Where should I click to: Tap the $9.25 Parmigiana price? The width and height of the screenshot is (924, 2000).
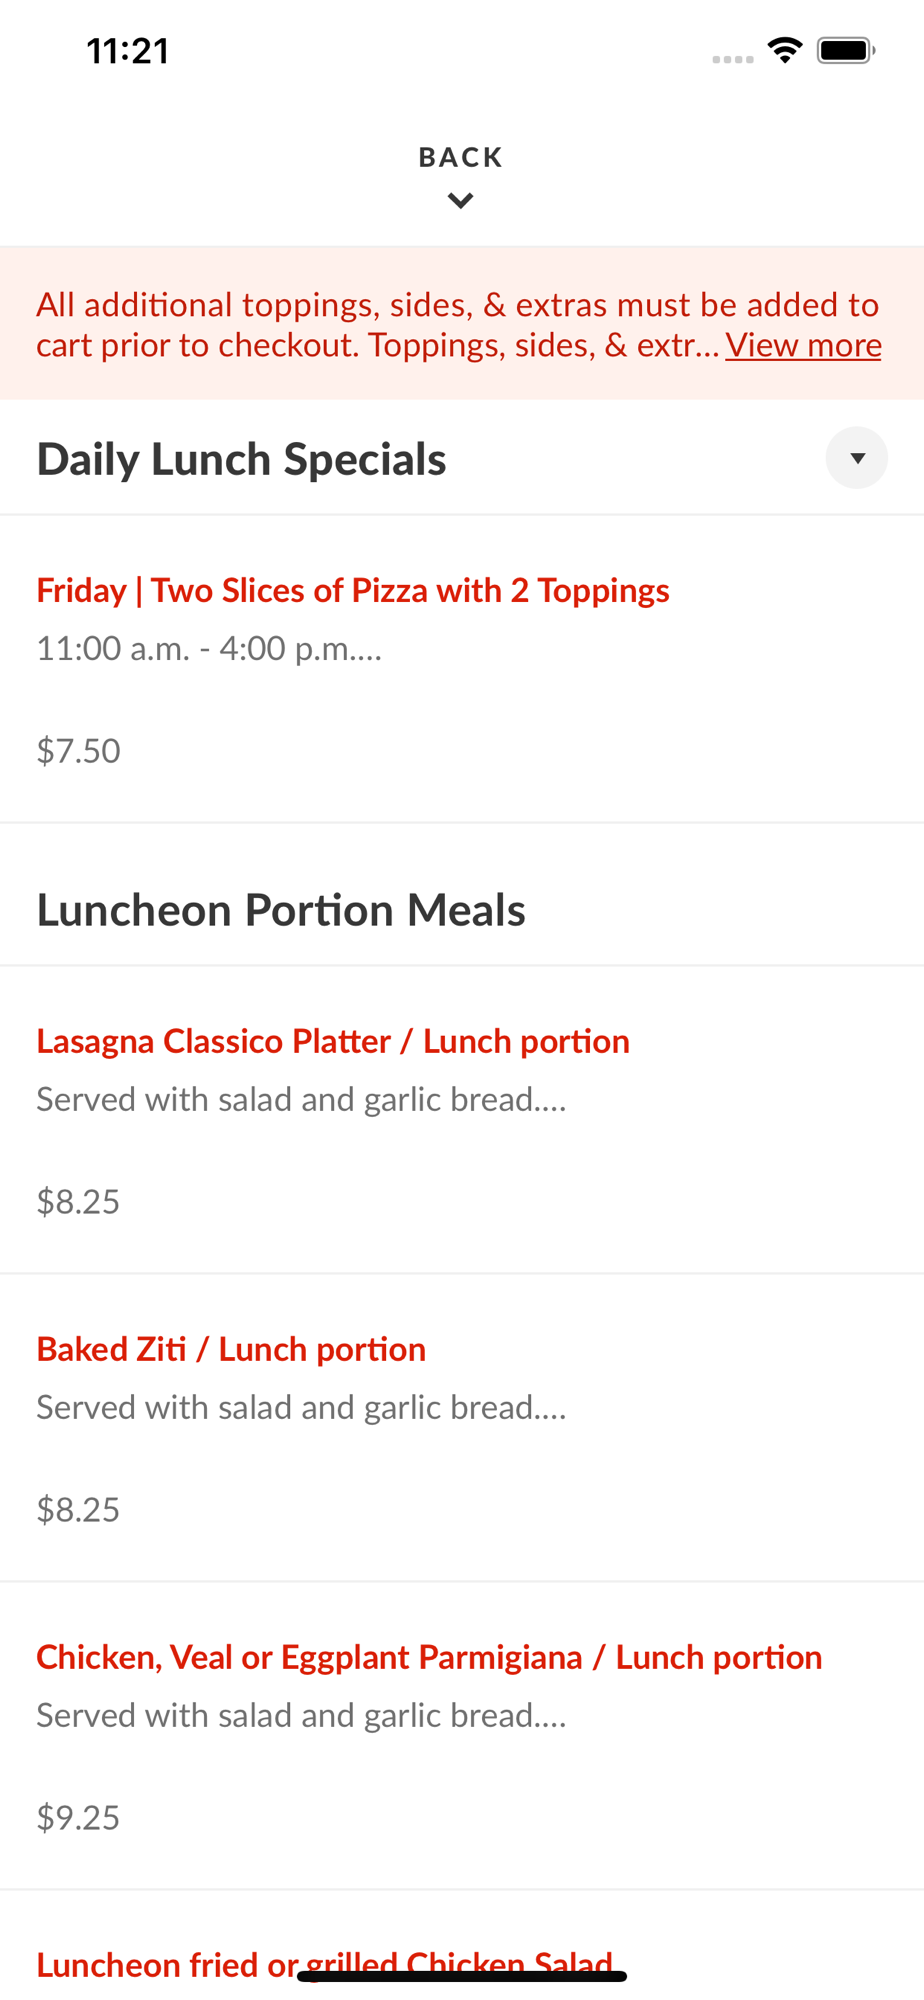pyautogui.click(x=78, y=1817)
